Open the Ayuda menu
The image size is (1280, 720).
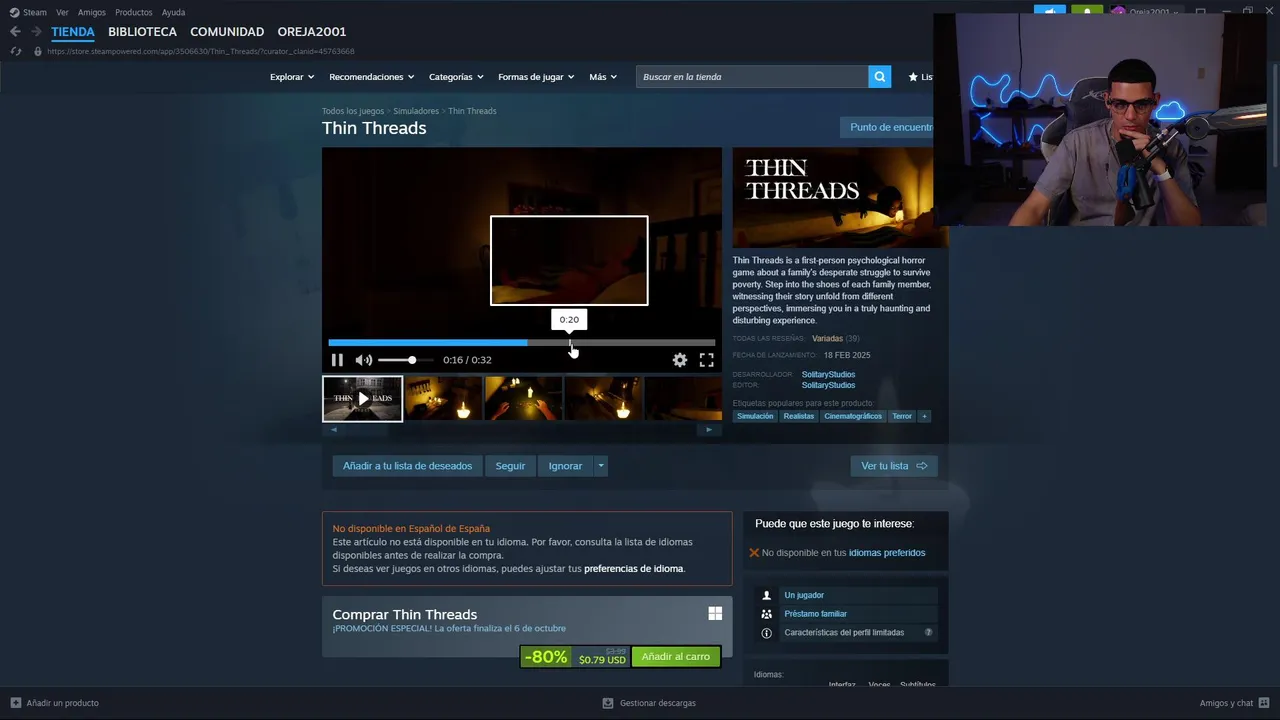click(x=173, y=12)
